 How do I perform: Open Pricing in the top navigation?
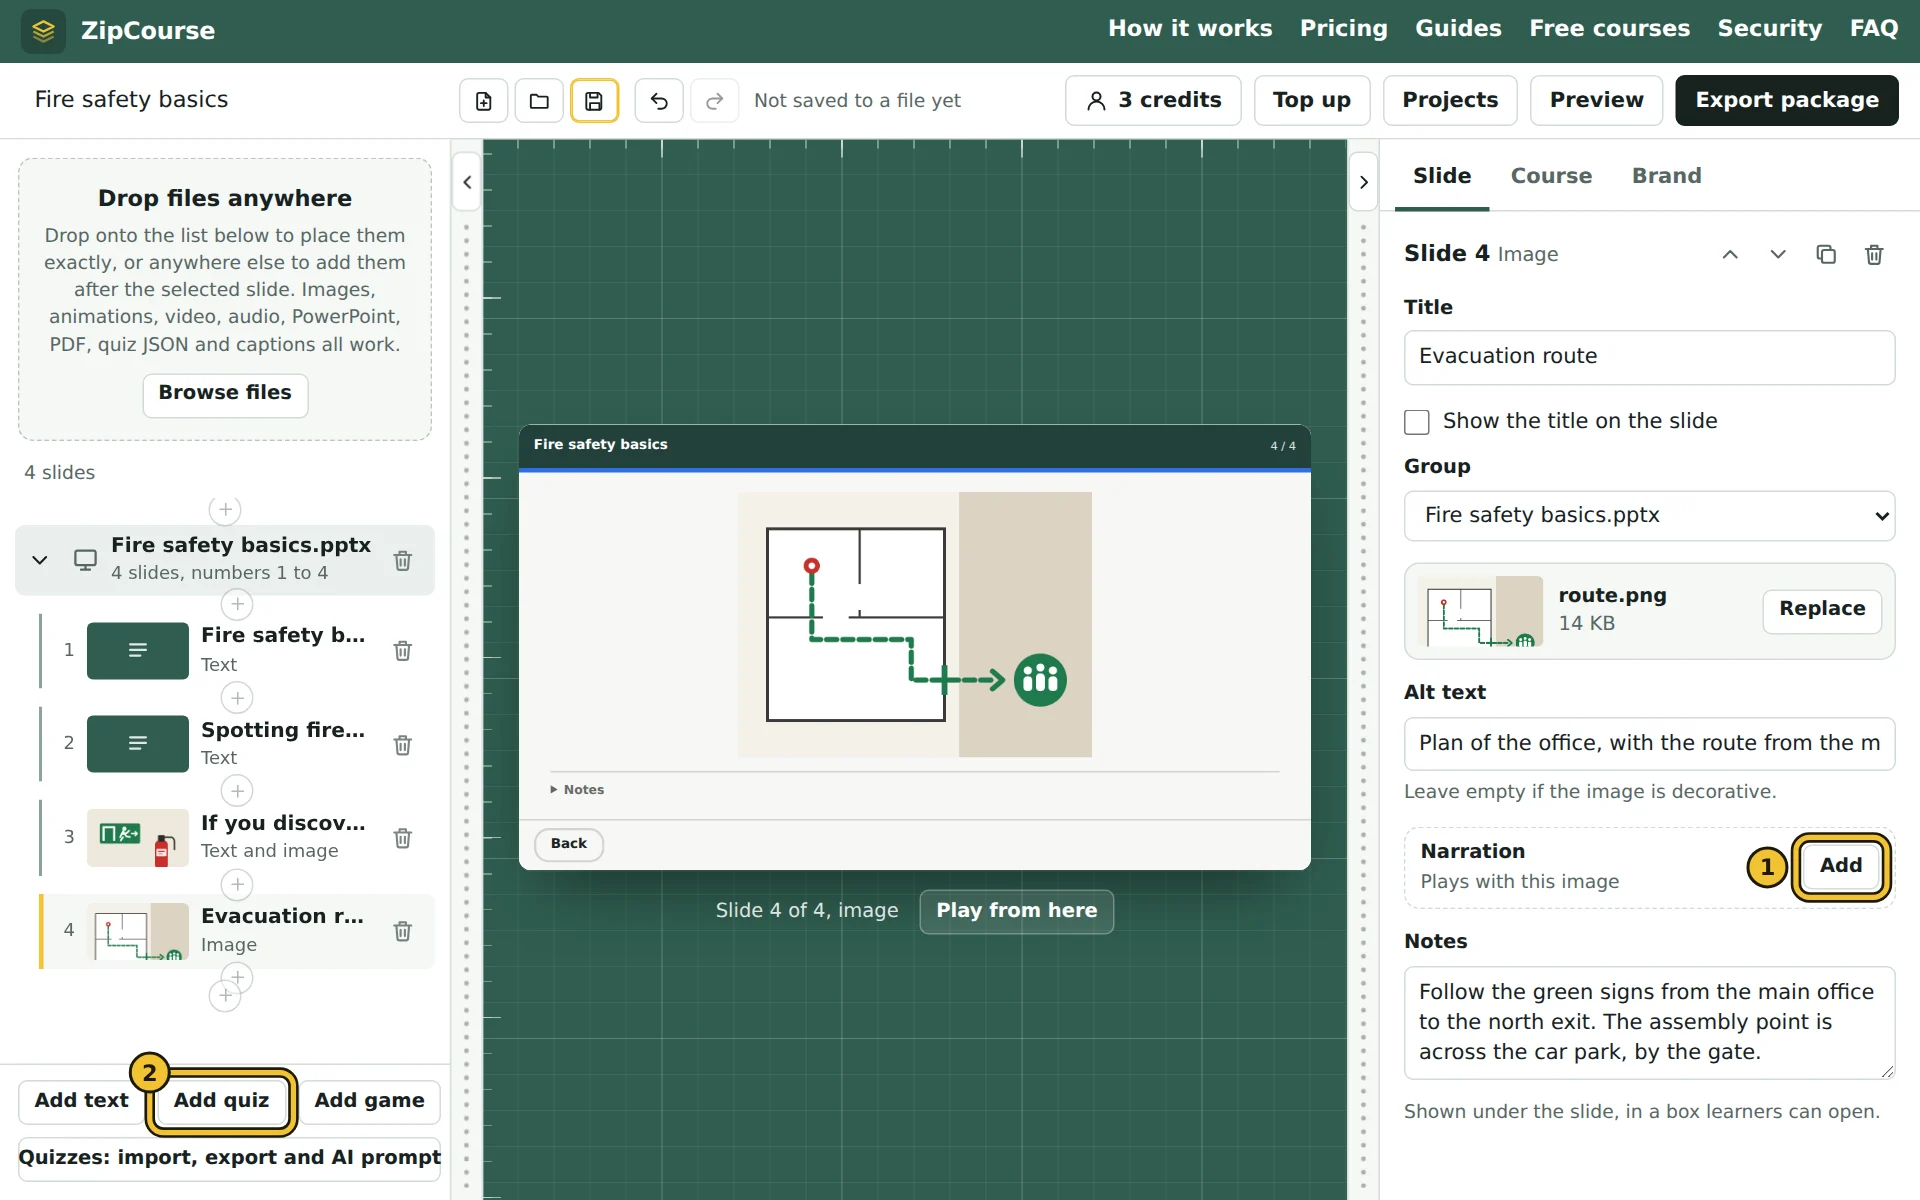tap(1343, 29)
